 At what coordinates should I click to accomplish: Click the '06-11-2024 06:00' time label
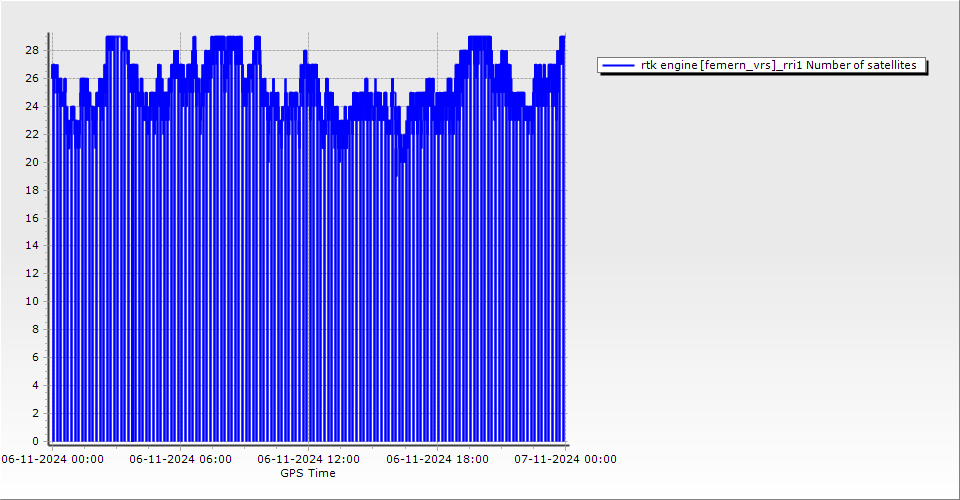(181, 459)
